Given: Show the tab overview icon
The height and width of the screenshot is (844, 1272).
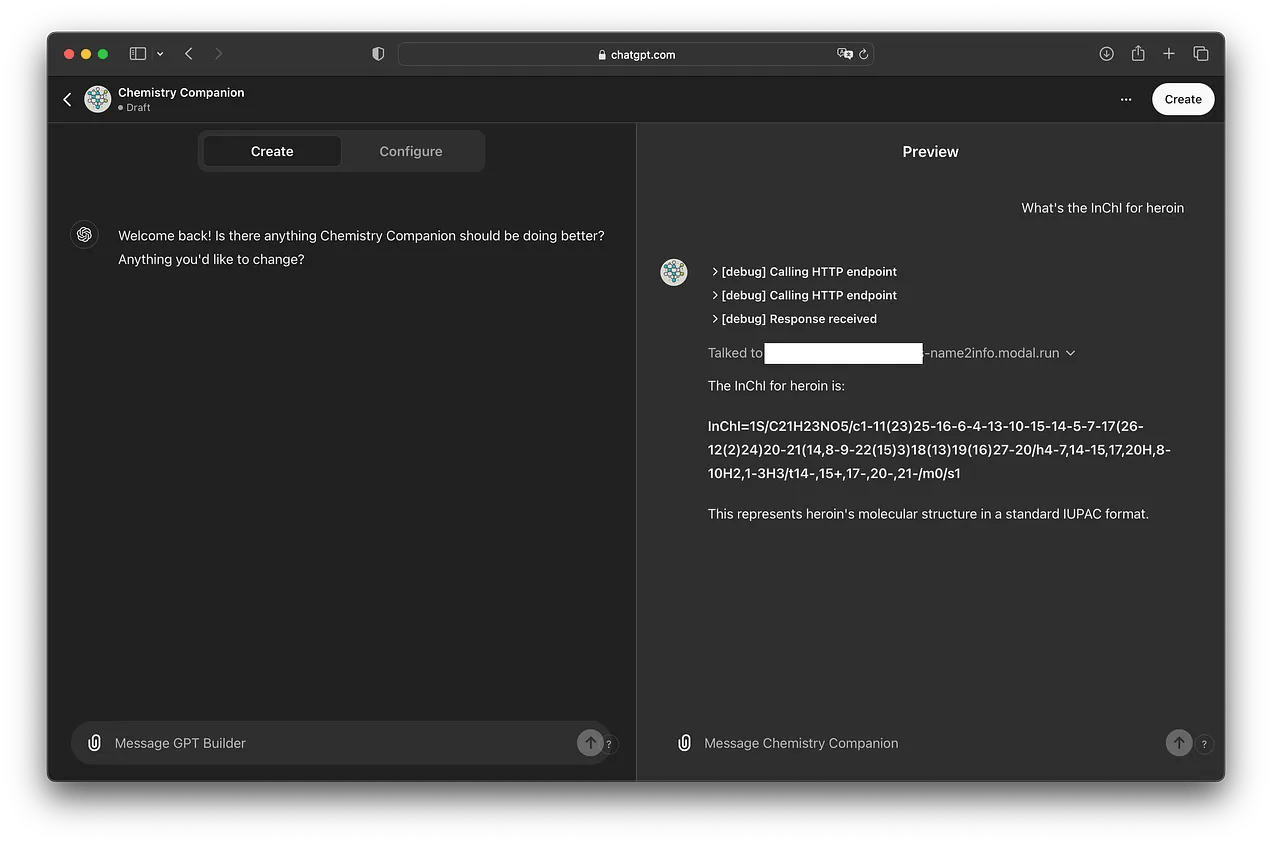Looking at the screenshot, I should [1201, 54].
